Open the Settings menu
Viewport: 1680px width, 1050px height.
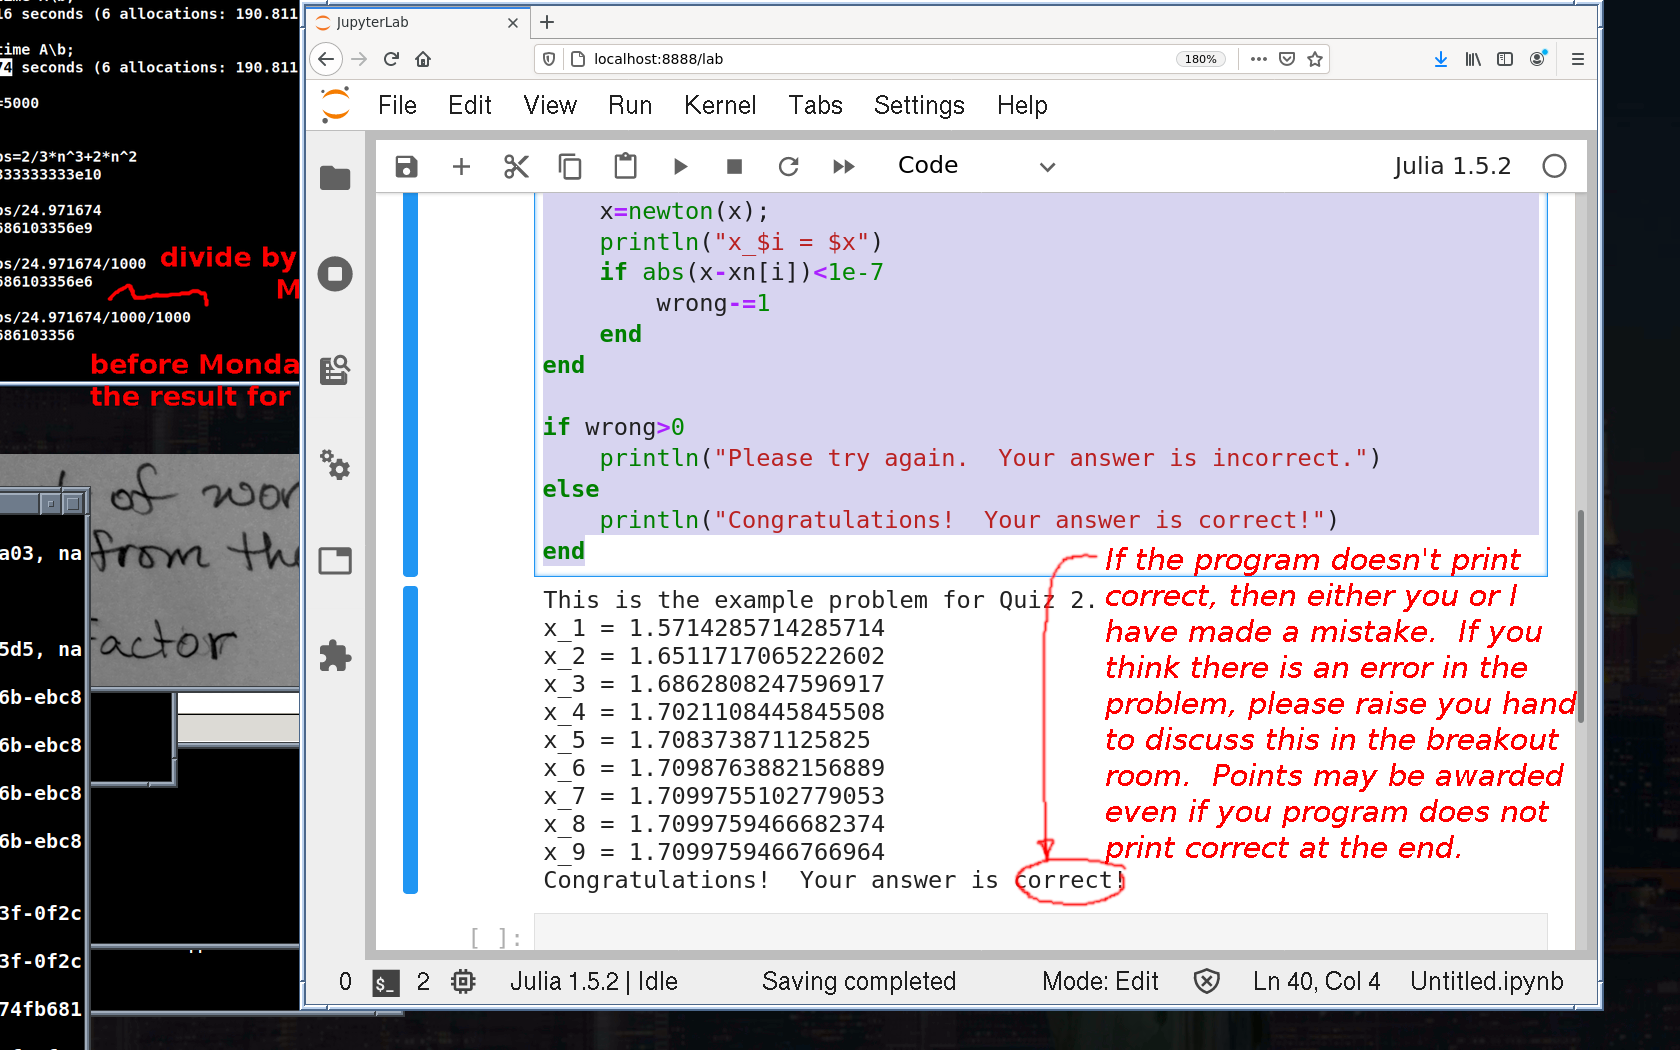coord(918,106)
